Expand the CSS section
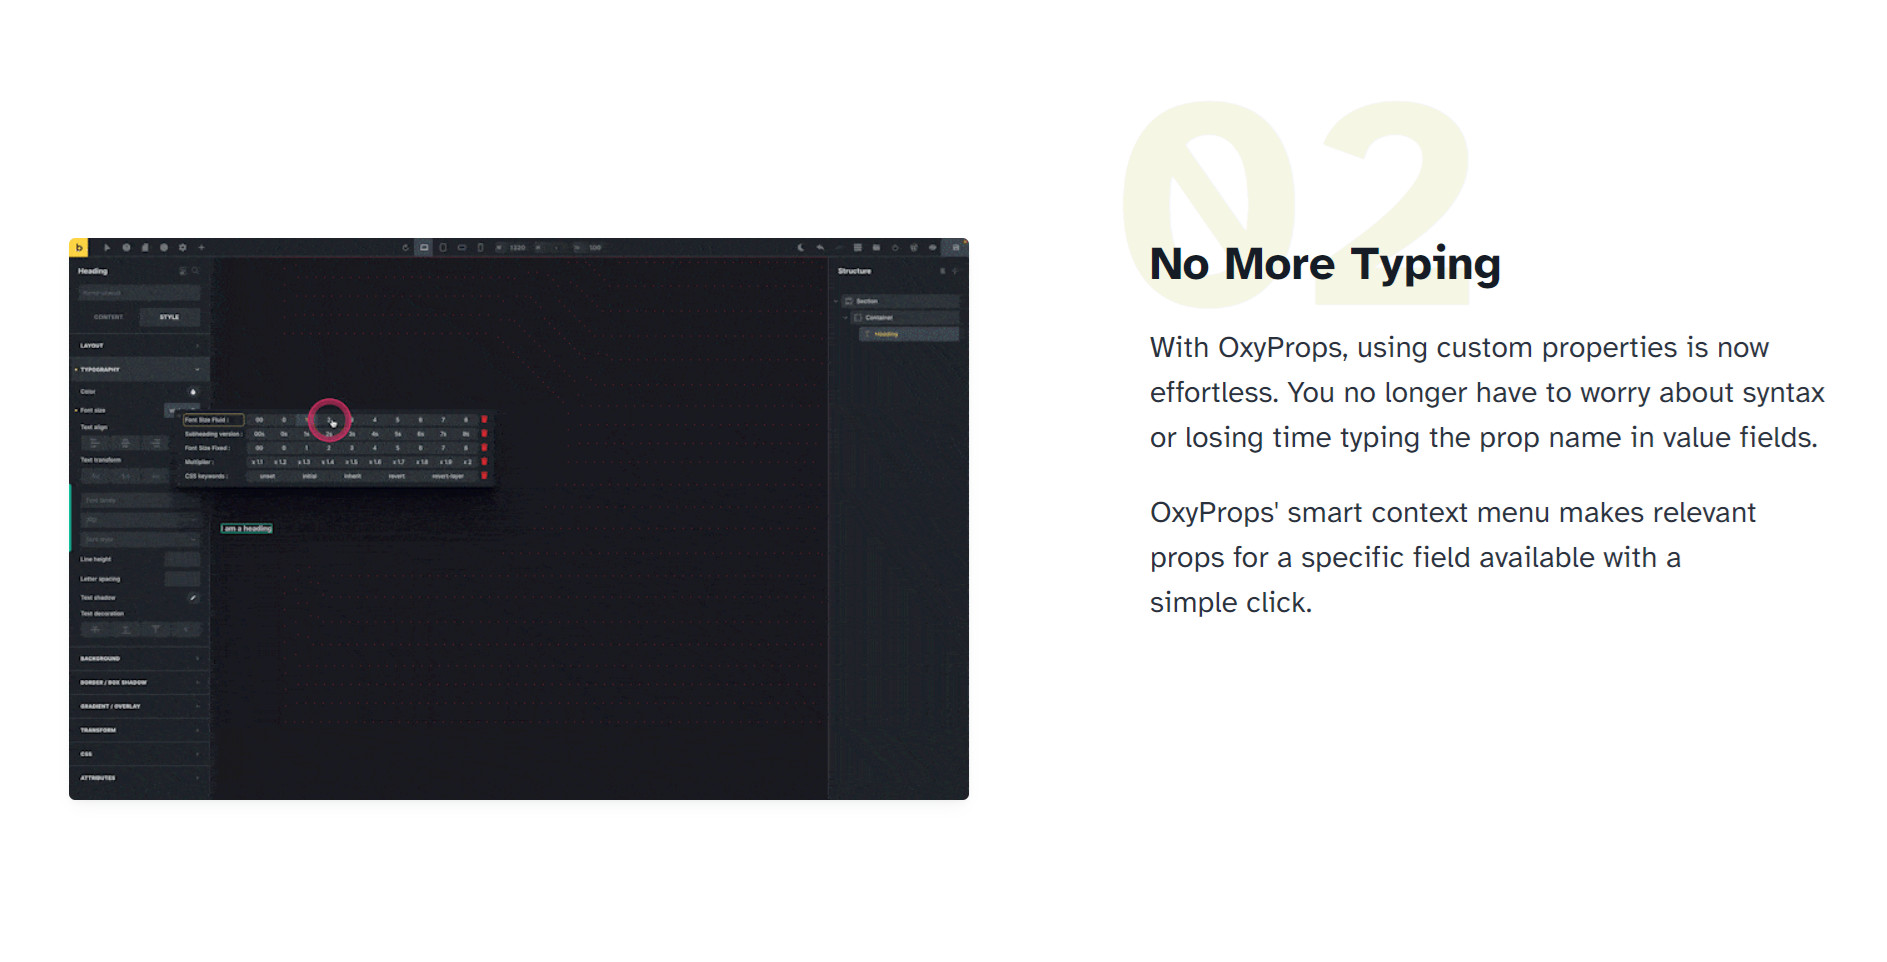Viewport: 1887px width, 962px height. (x=139, y=754)
